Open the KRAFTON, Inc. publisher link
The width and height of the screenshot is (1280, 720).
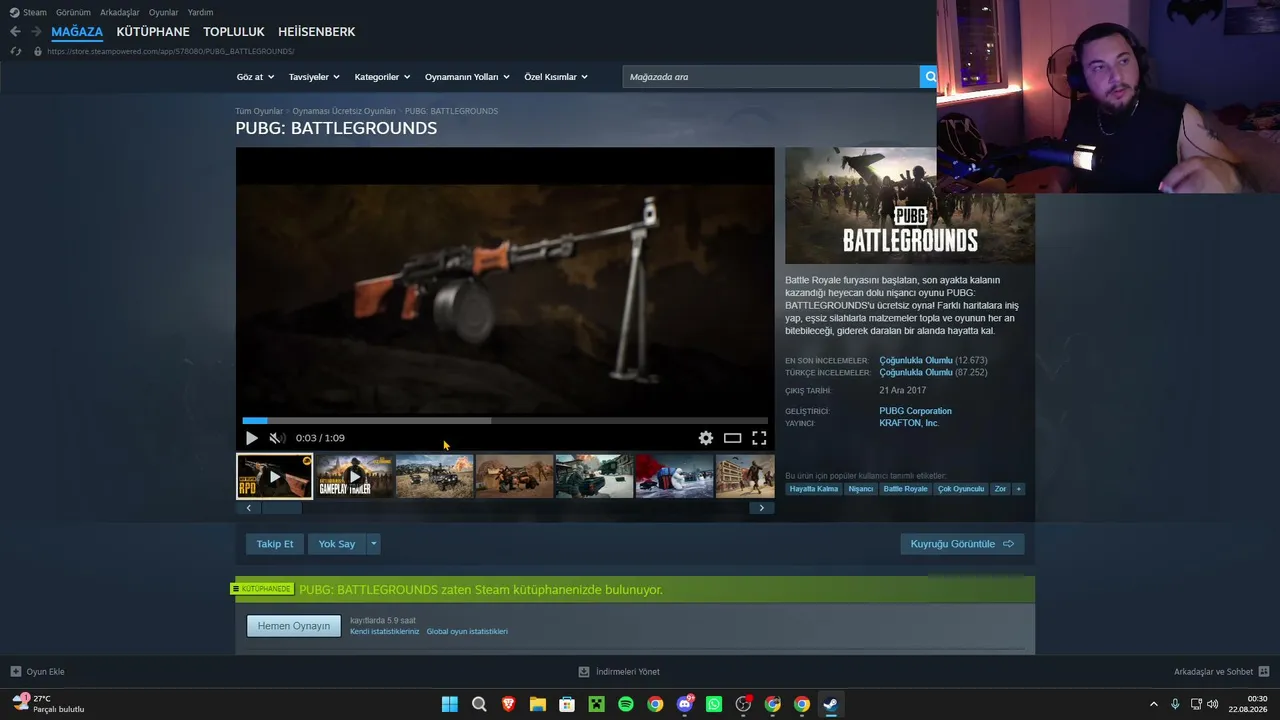909,423
